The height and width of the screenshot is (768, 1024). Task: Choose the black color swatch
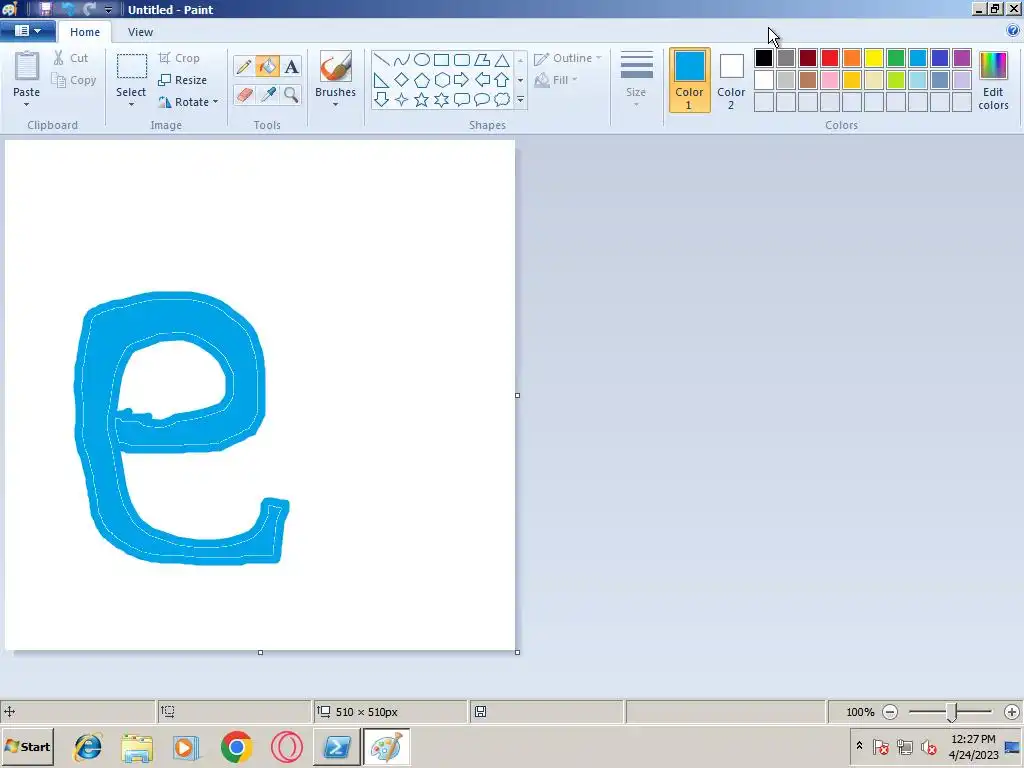click(x=764, y=58)
